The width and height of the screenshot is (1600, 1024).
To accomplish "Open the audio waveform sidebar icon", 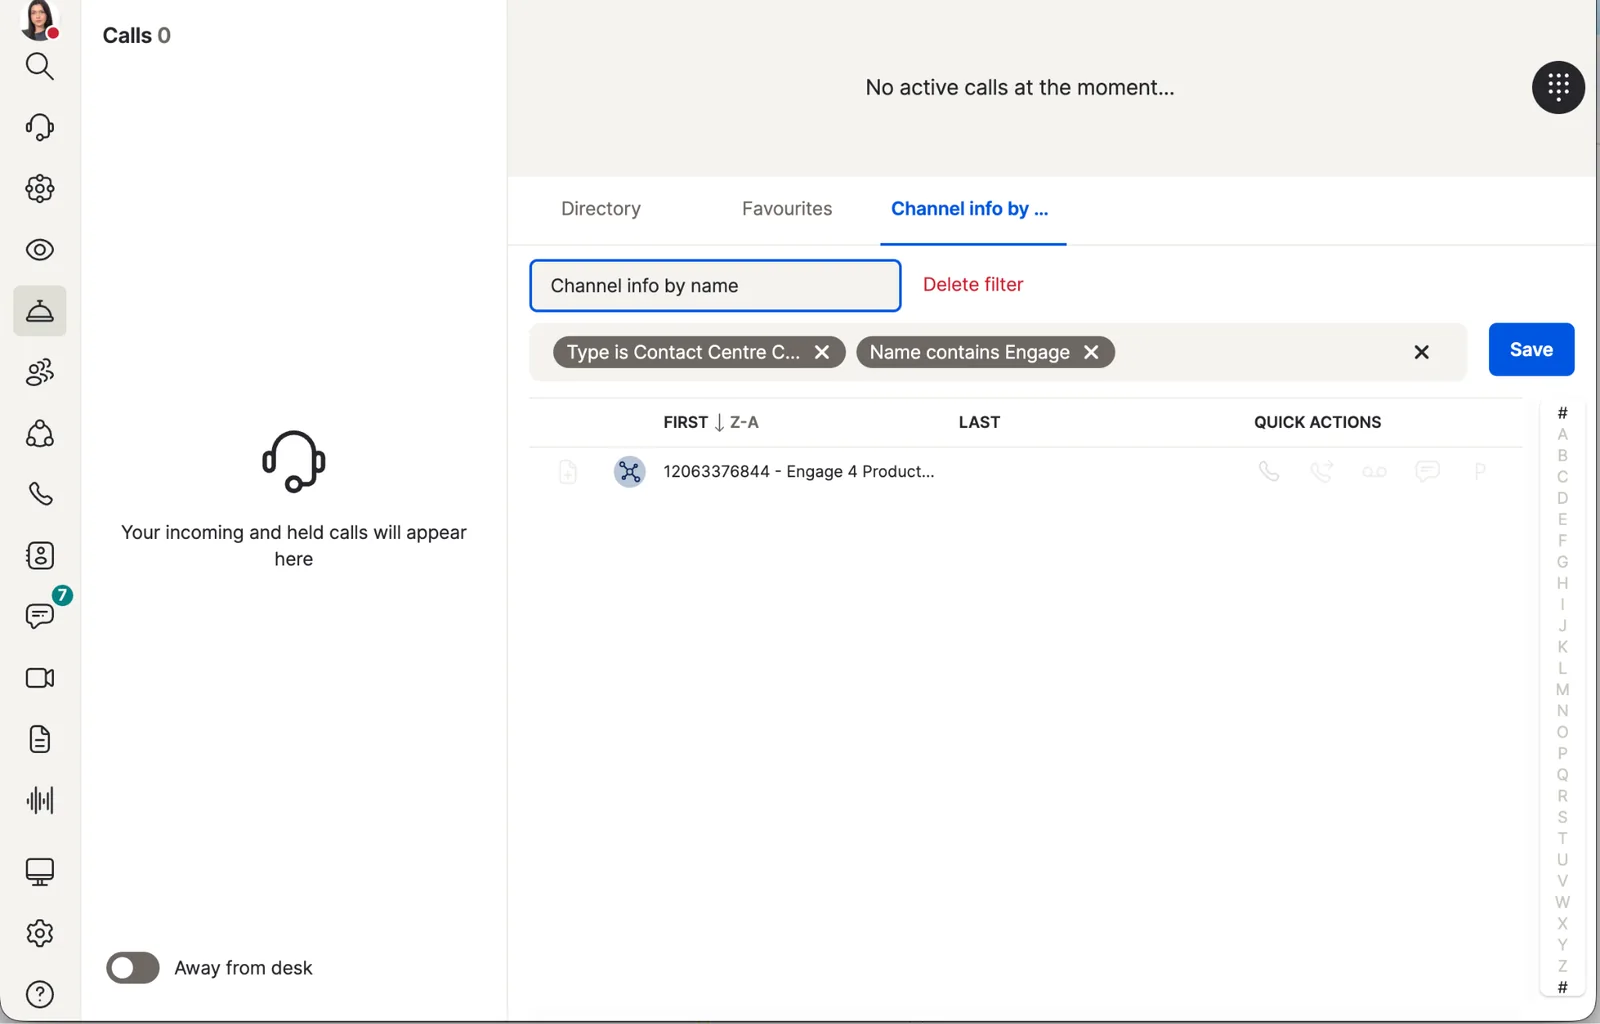I will (39, 800).
